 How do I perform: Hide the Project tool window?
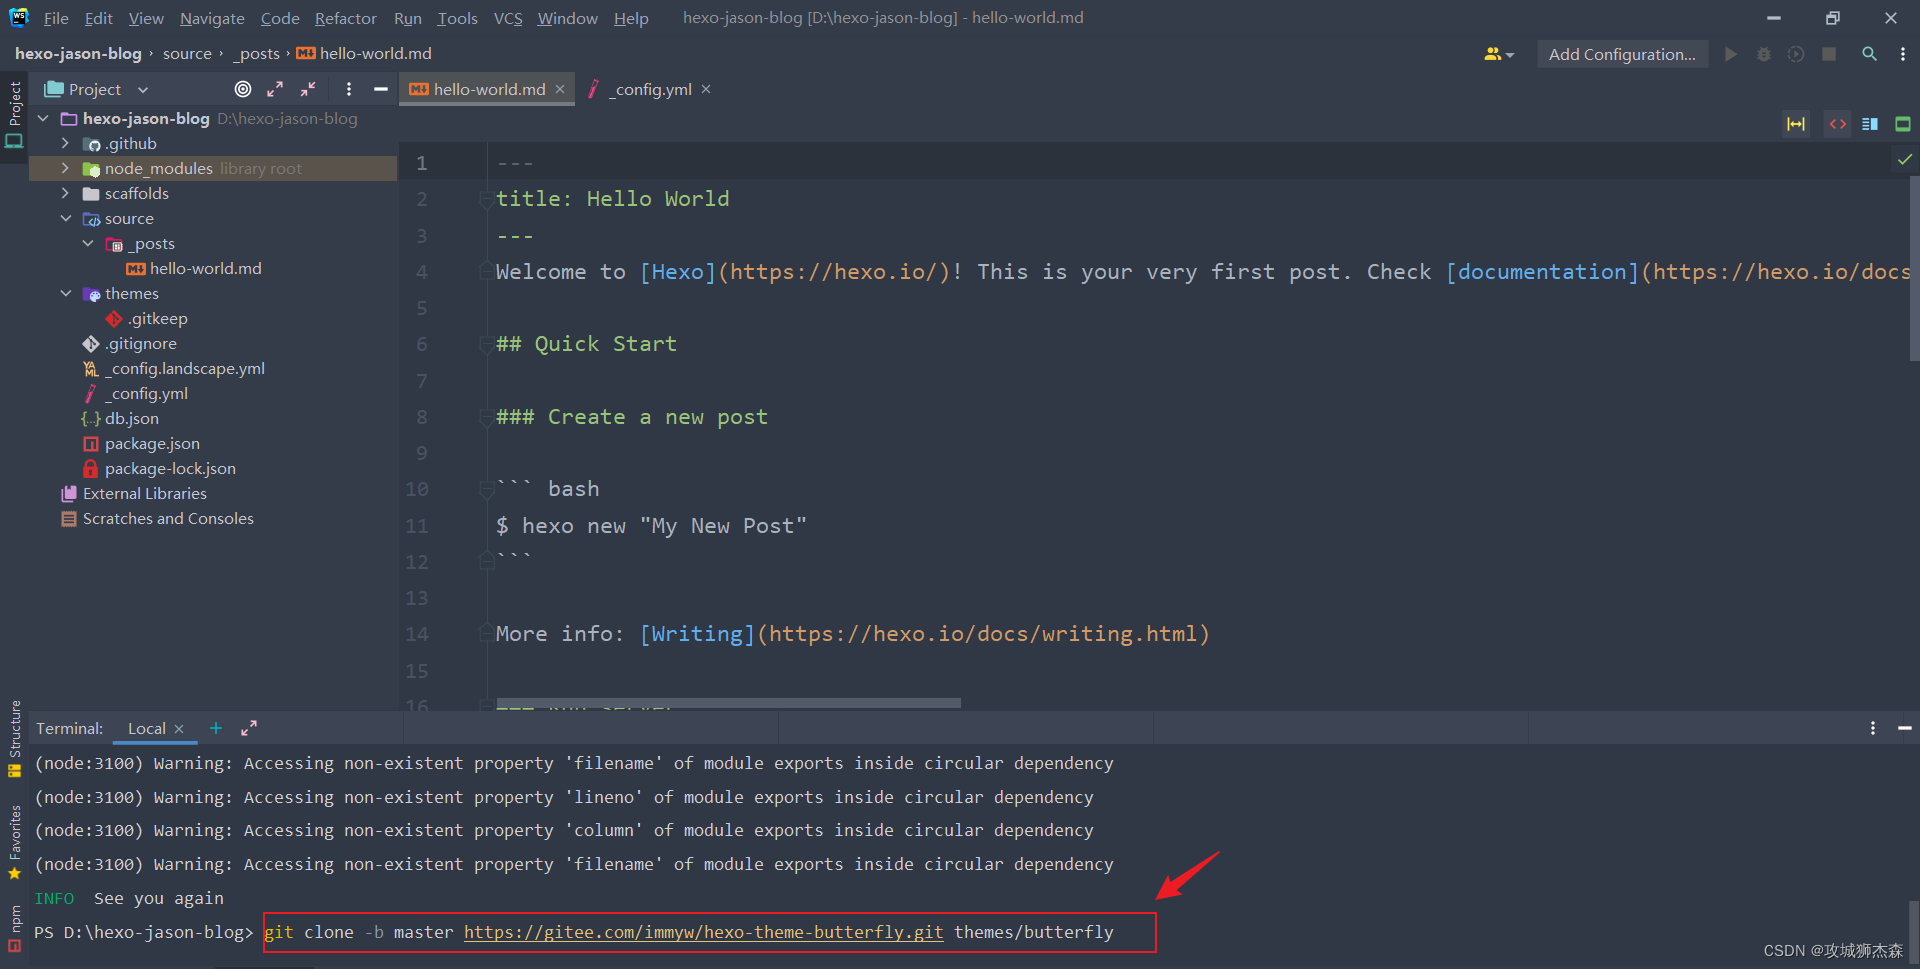(380, 89)
